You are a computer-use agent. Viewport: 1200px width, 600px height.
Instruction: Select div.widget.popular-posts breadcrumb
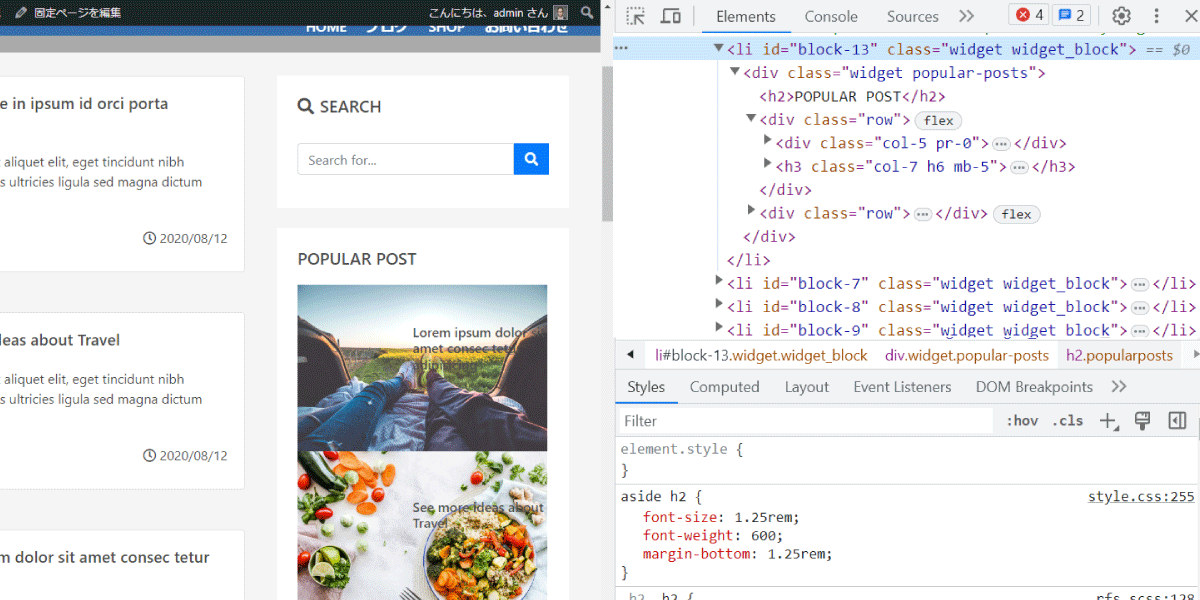(967, 355)
